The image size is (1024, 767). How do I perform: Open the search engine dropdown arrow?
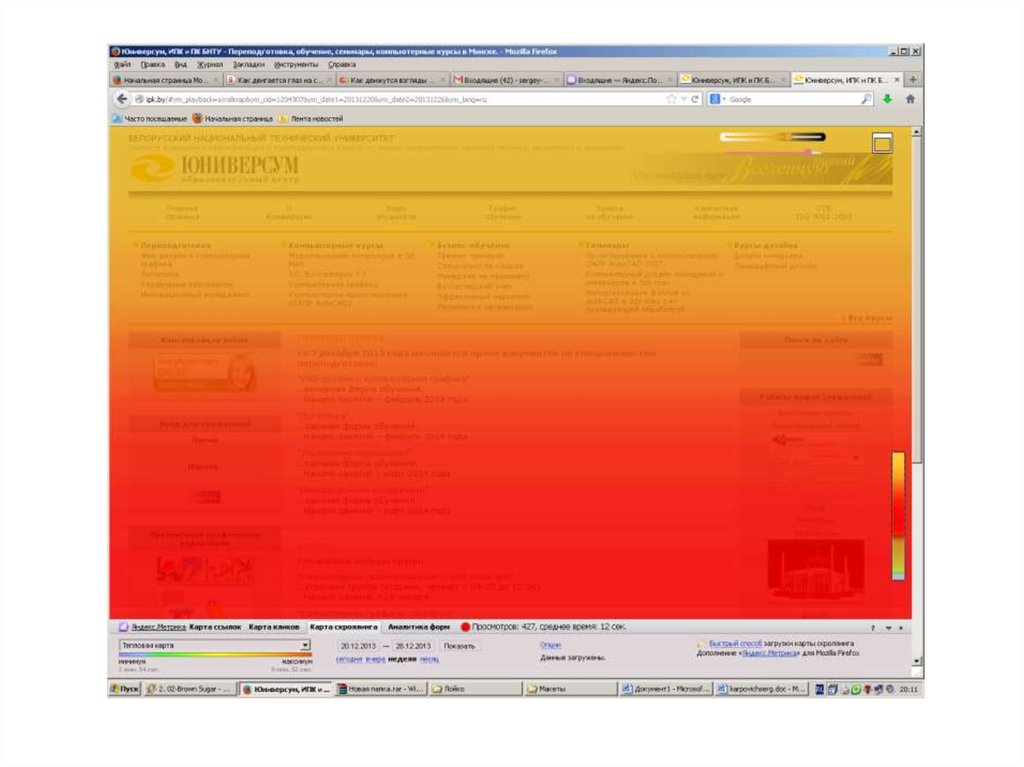724,99
